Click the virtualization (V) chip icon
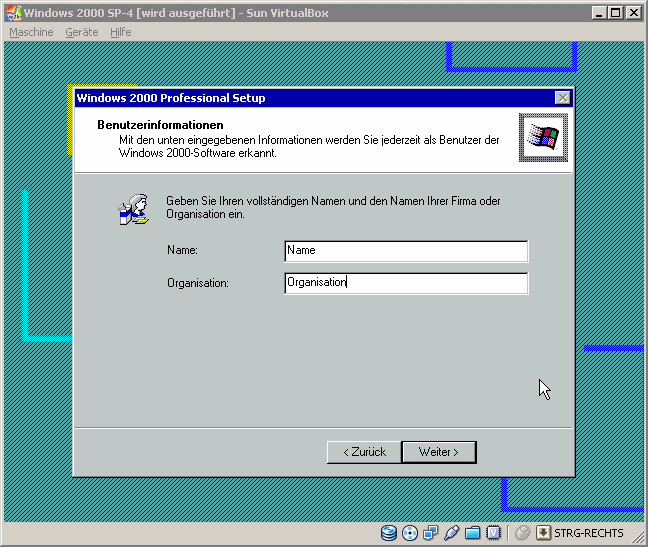The image size is (648, 547). (x=493, y=533)
